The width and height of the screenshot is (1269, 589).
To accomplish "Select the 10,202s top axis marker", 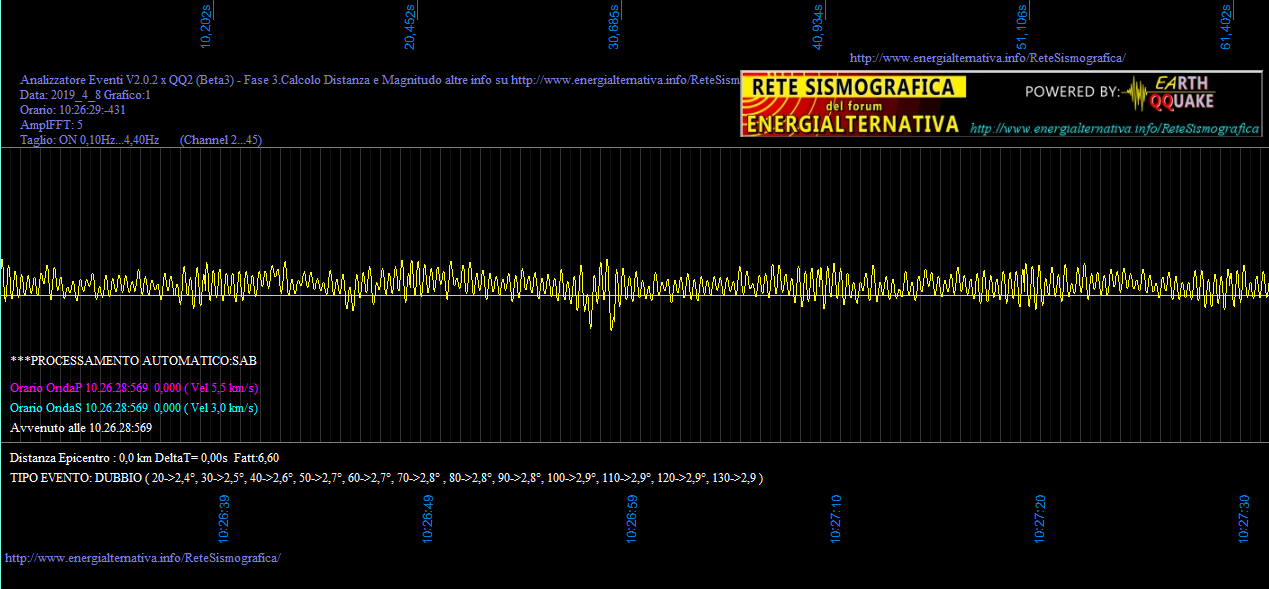I will click(206, 27).
